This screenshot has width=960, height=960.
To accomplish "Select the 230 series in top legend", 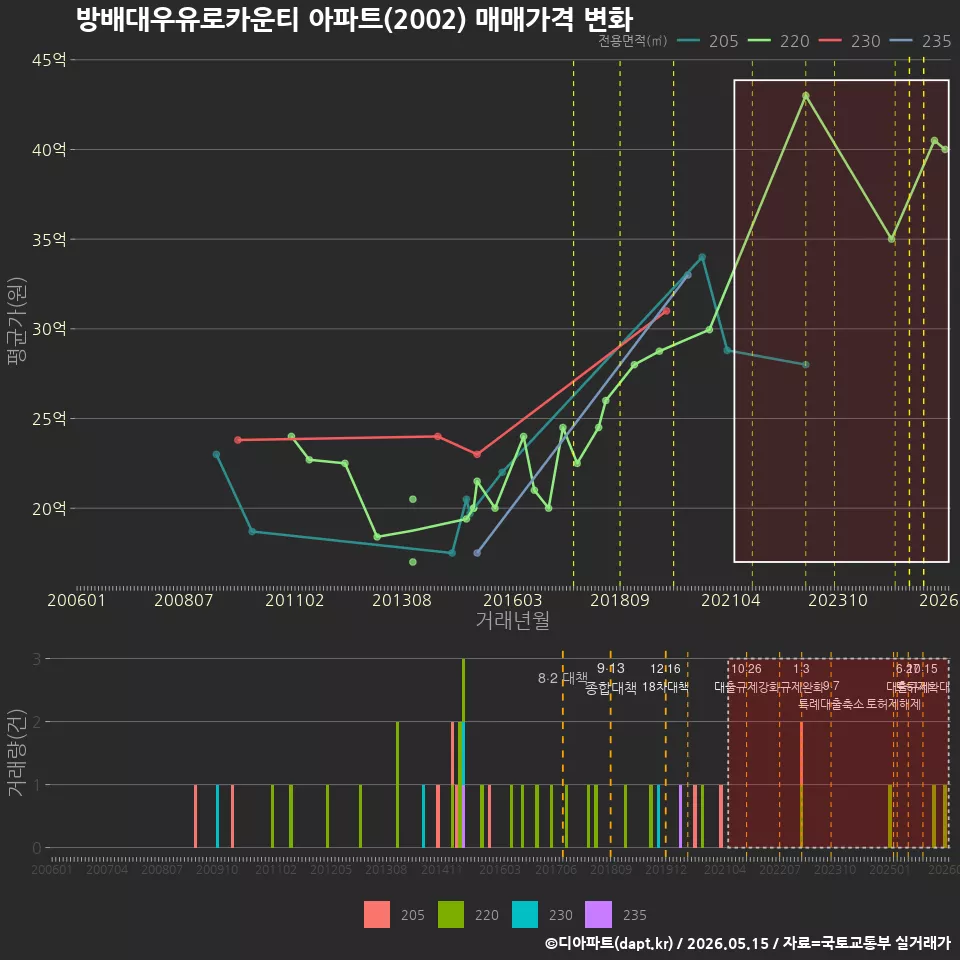I will (850, 41).
